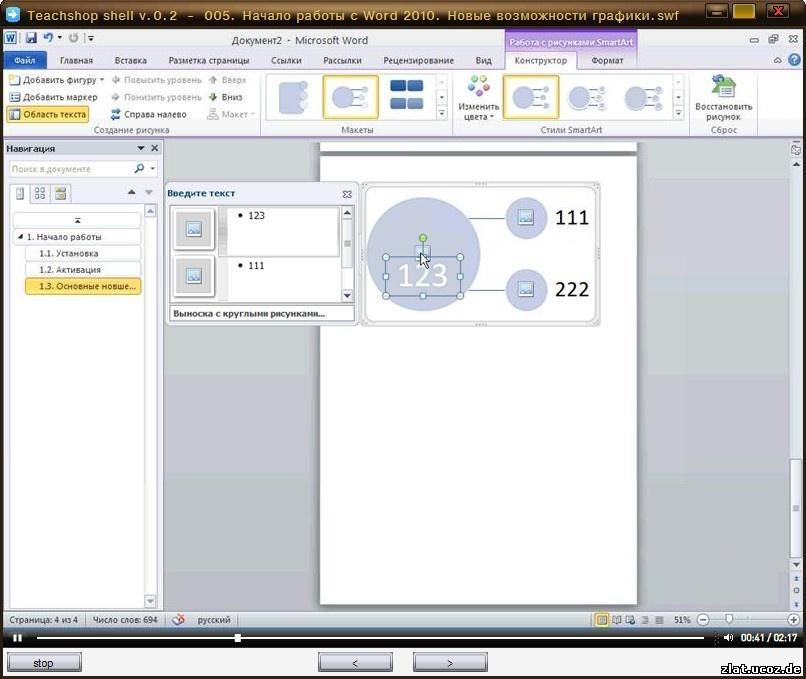Pause the video playback
The image size is (806, 679).
tap(17, 638)
